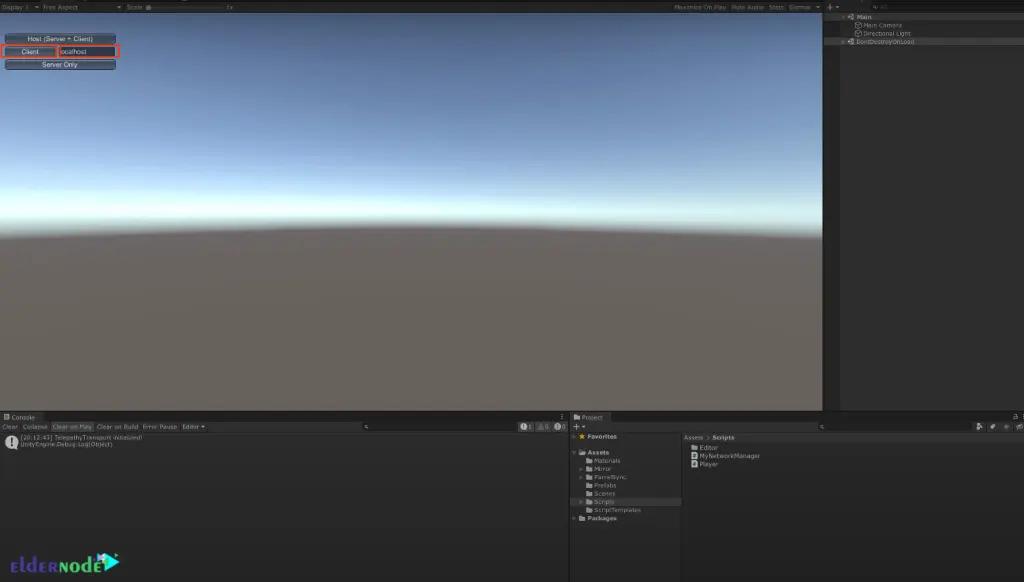Toggle Clear on Play in Console

click(72, 427)
